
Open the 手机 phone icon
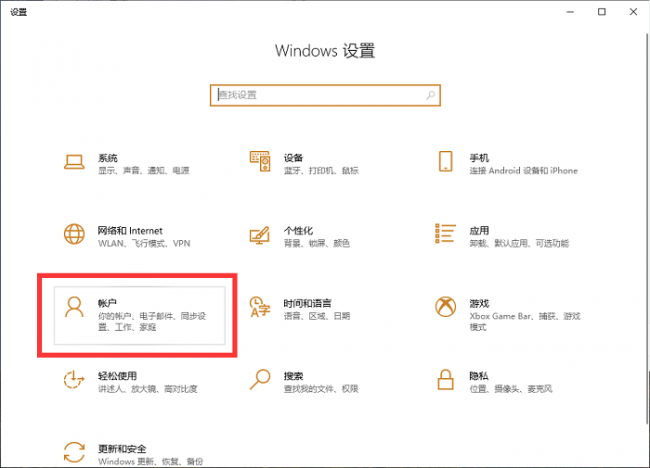click(446, 161)
